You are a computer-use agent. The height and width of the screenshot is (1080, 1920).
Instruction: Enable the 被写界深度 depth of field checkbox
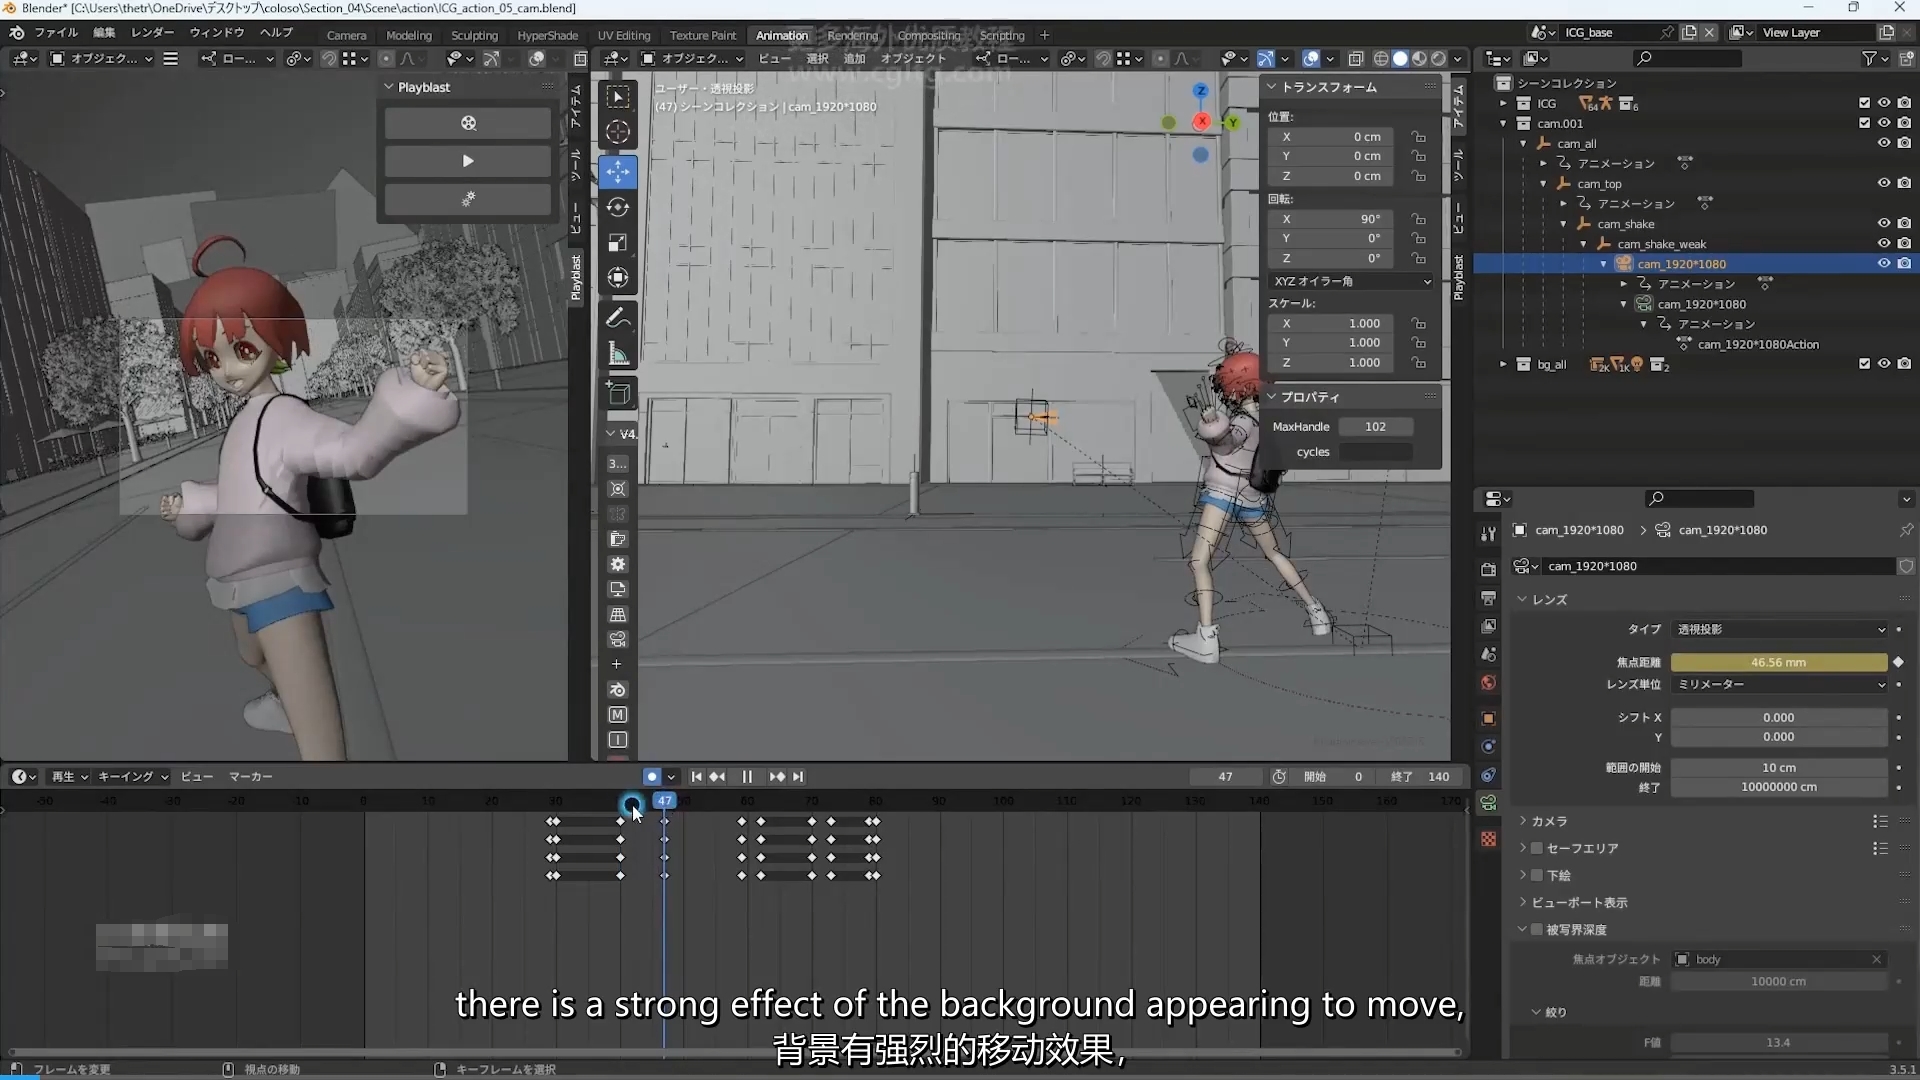click(x=1537, y=929)
